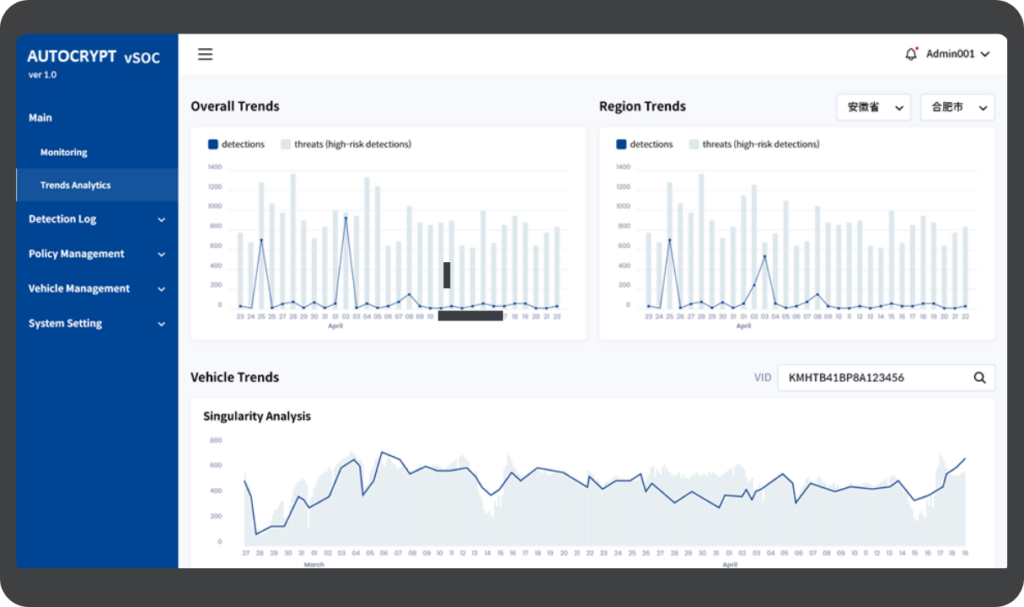Go to the Monitoring page
This screenshot has height=607, width=1024.
tap(64, 153)
